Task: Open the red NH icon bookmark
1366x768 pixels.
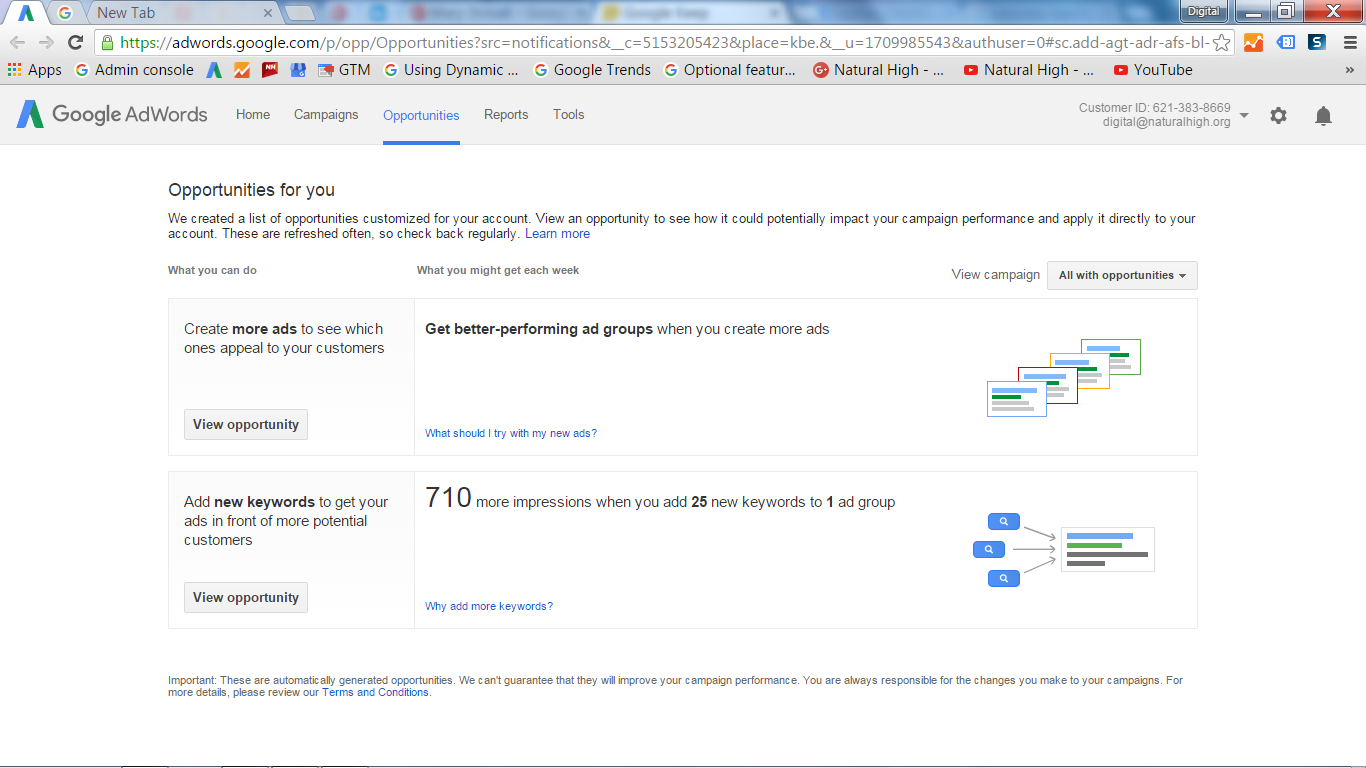Action: tap(270, 70)
